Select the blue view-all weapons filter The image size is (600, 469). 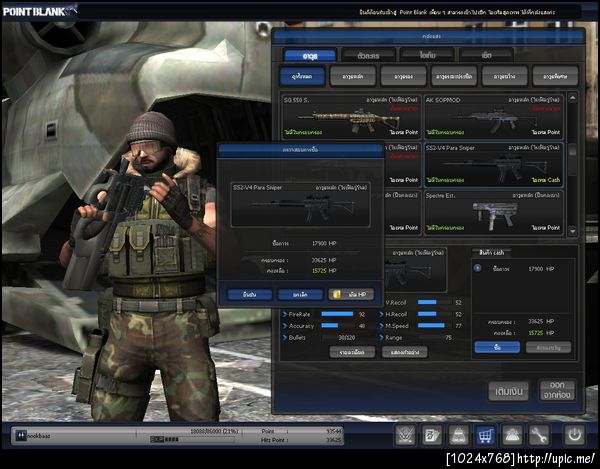coord(302,76)
